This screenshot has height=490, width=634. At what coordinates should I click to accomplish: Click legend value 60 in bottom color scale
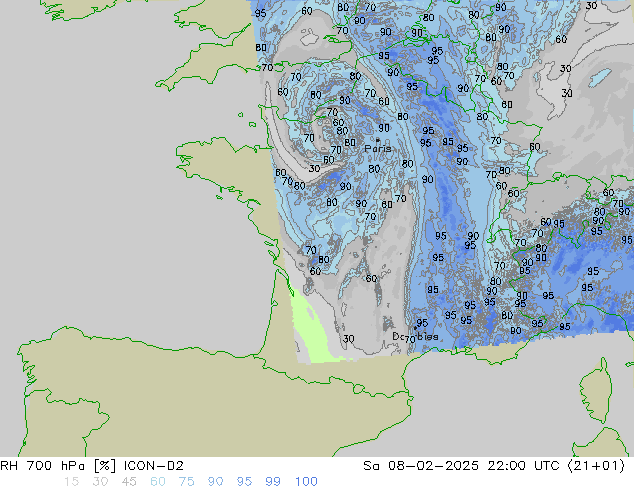[158, 482]
